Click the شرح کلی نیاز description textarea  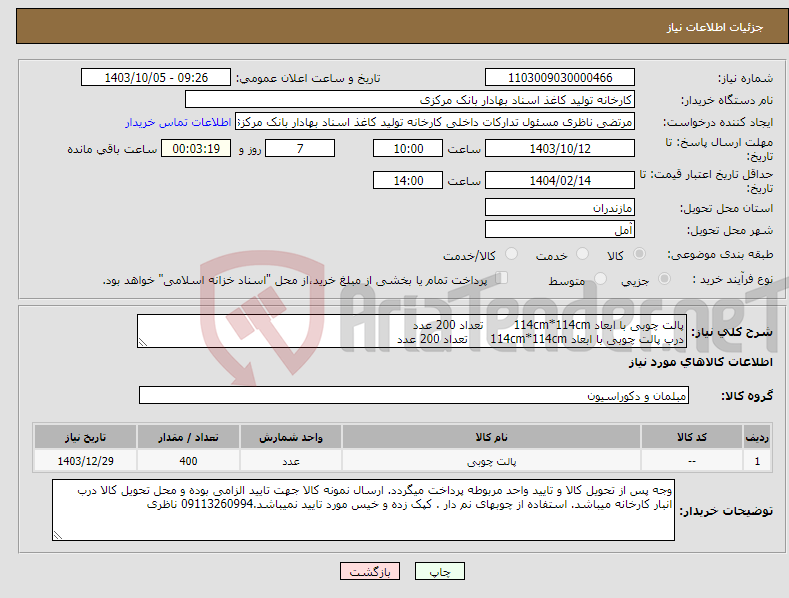pos(412,331)
